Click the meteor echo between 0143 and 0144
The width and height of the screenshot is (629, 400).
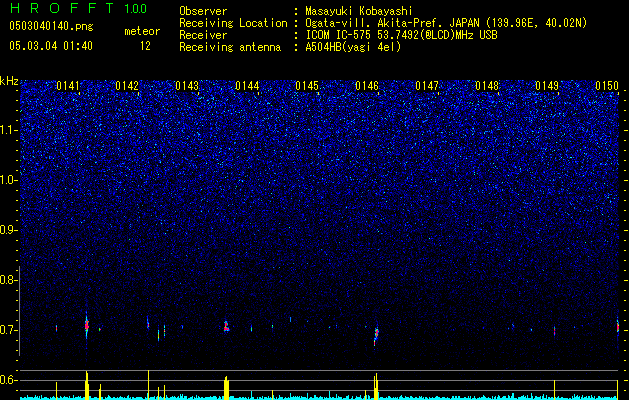[226, 326]
